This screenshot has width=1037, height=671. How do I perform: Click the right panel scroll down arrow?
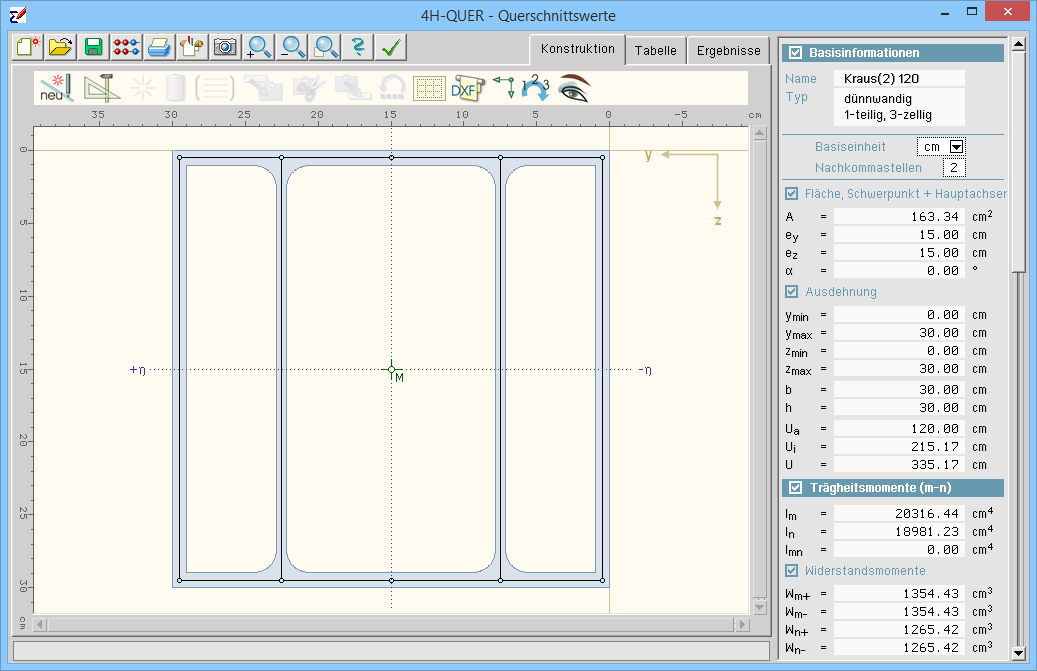tap(1018, 653)
